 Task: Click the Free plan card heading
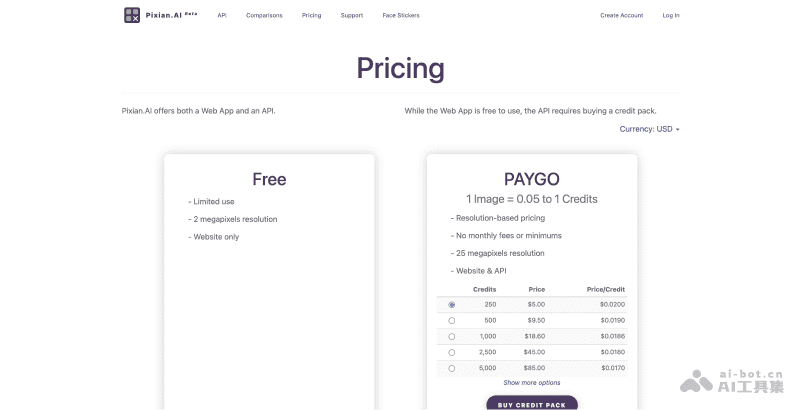(x=269, y=180)
